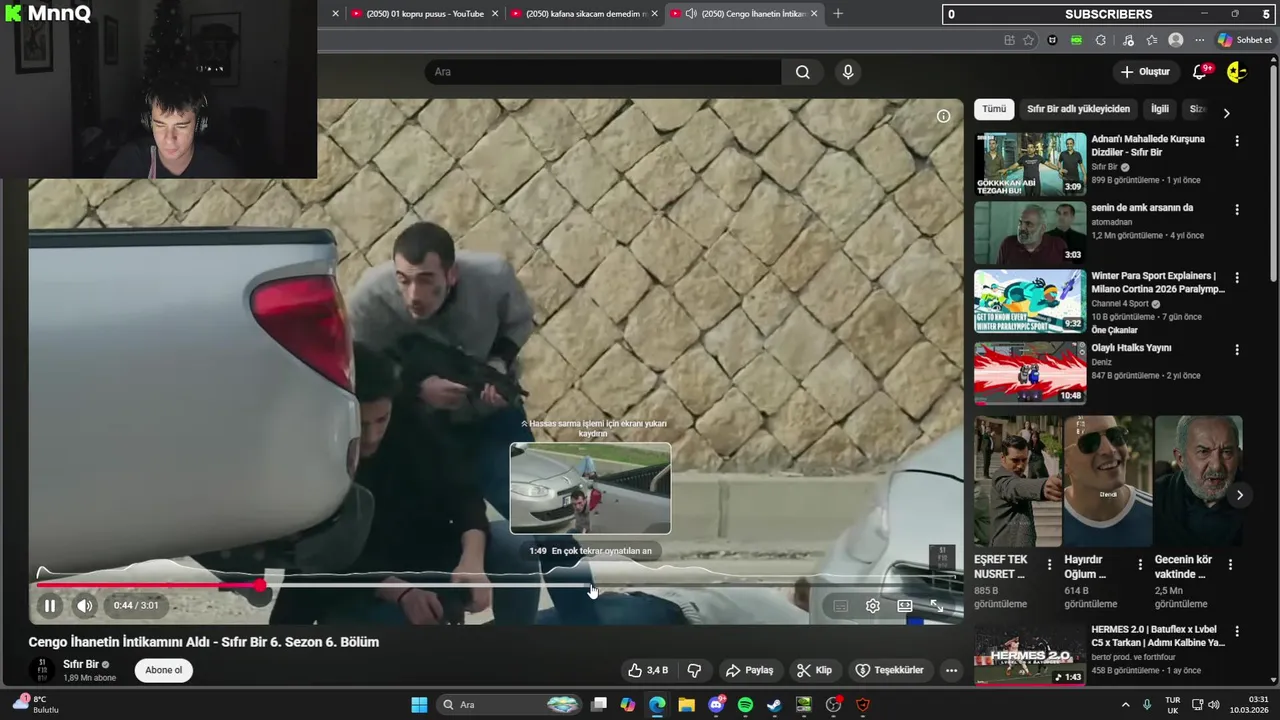Enter fullscreen mode
Image resolution: width=1280 pixels, height=720 pixels.
pos(937,606)
